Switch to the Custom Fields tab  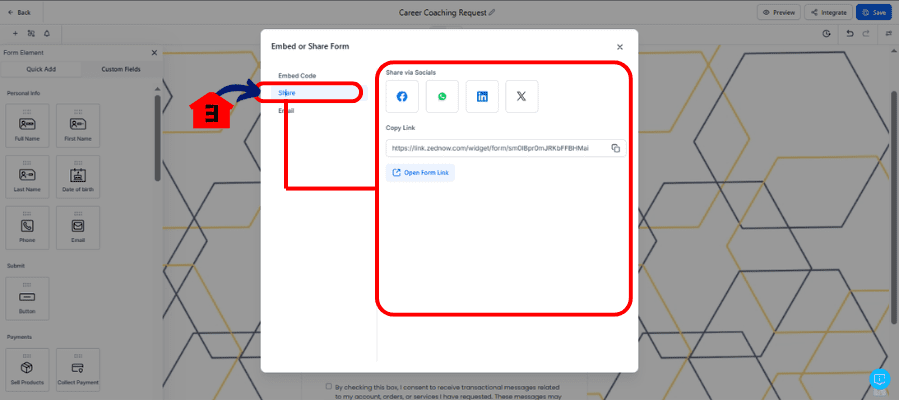tap(121, 69)
